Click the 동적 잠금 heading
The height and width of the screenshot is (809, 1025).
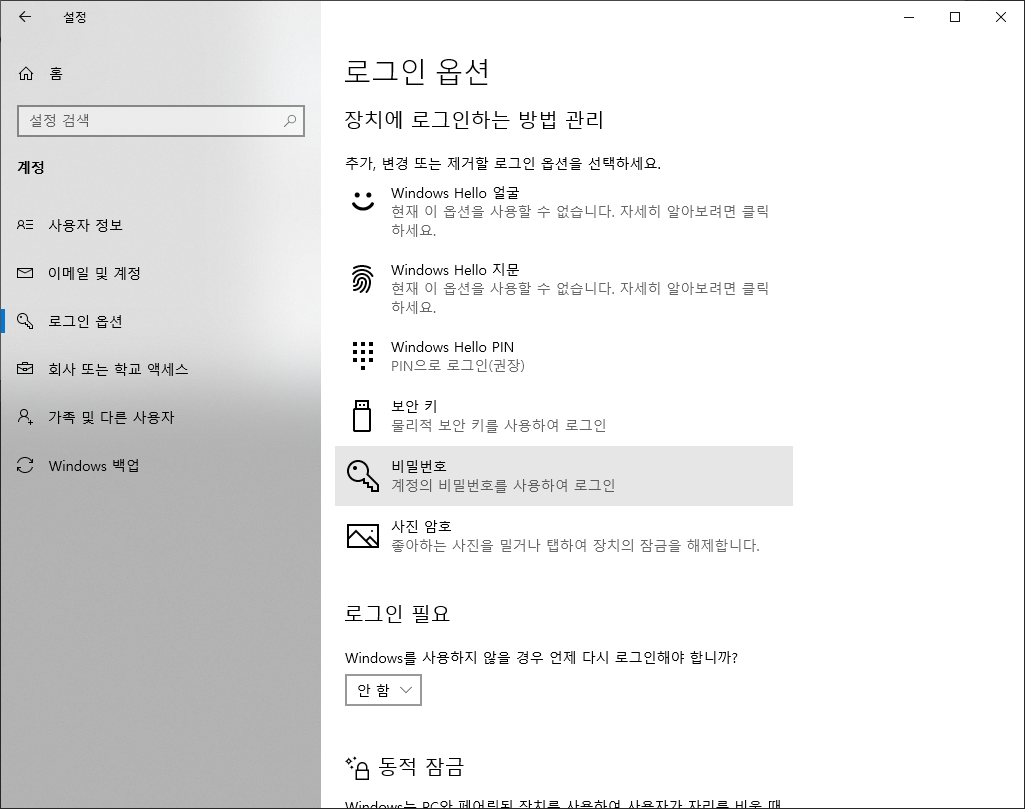click(x=421, y=767)
